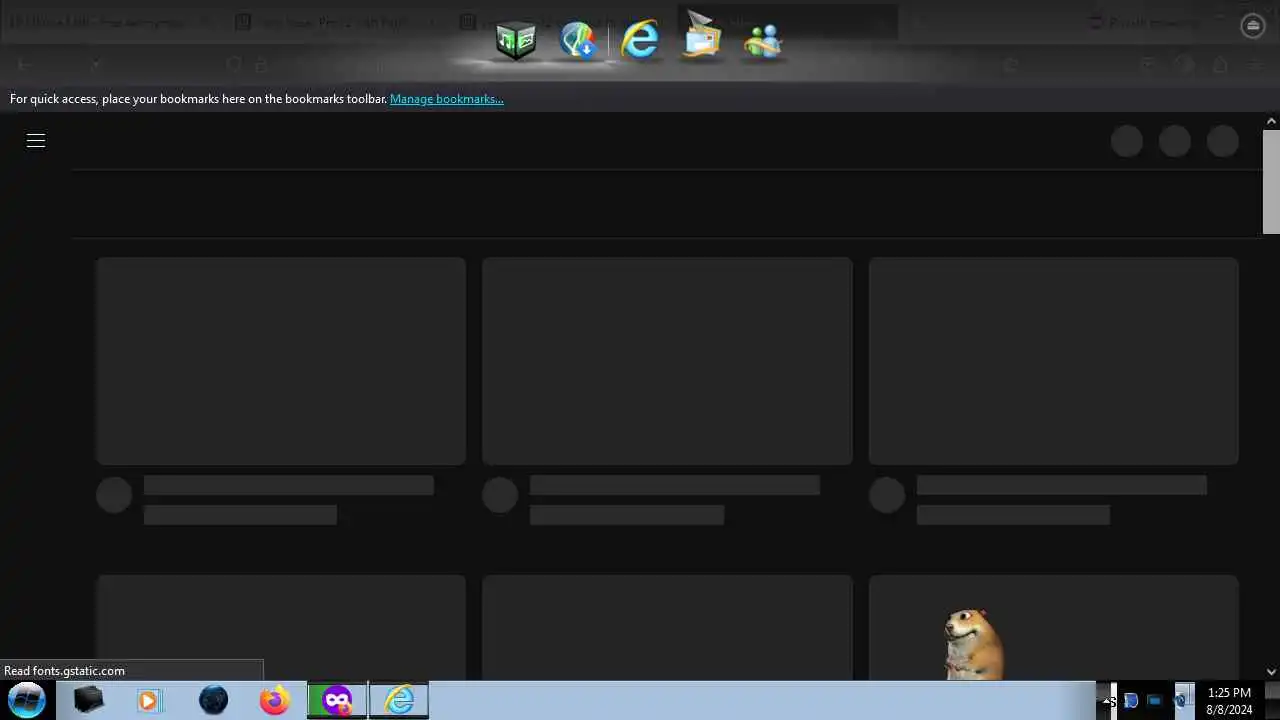This screenshot has width=1280, height=720.
Task: Open the dark blue globe app on the taskbar
Action: point(213,700)
